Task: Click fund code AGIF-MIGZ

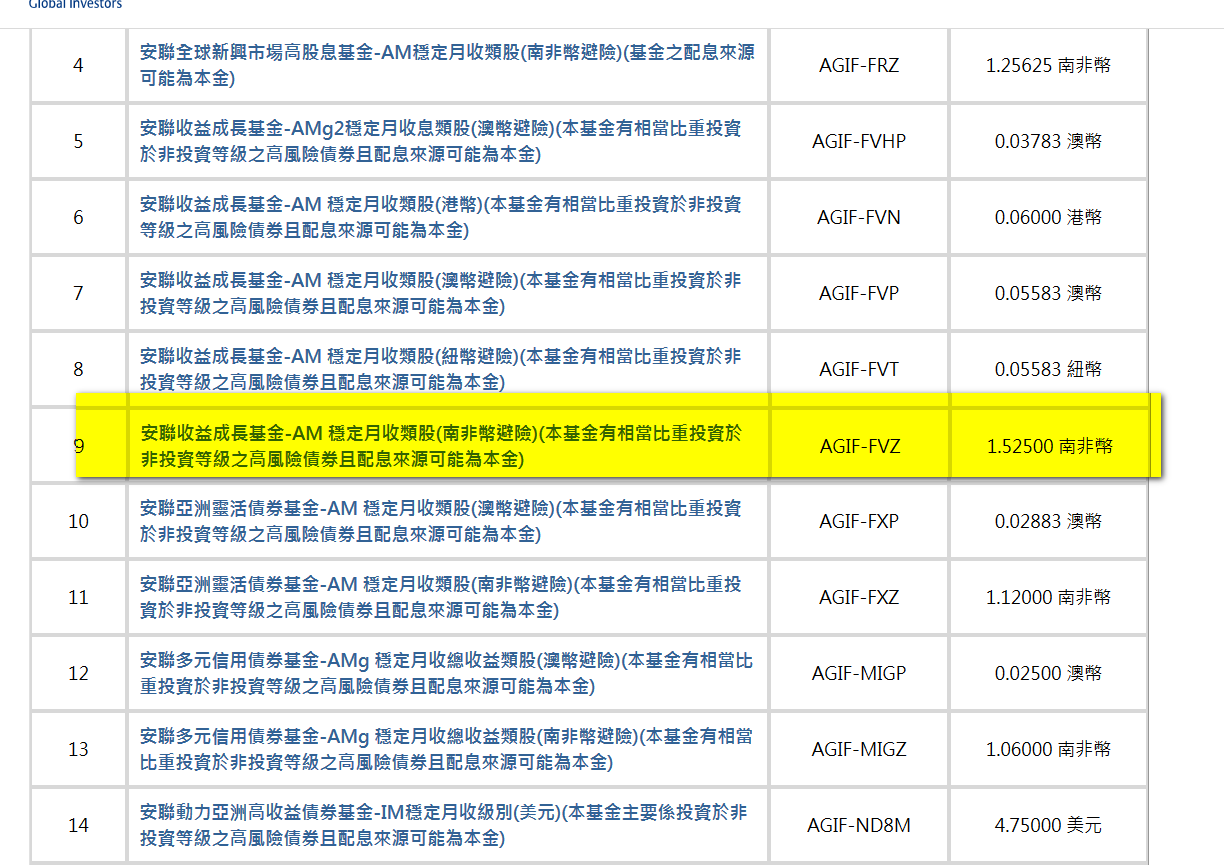Action: tap(857, 749)
